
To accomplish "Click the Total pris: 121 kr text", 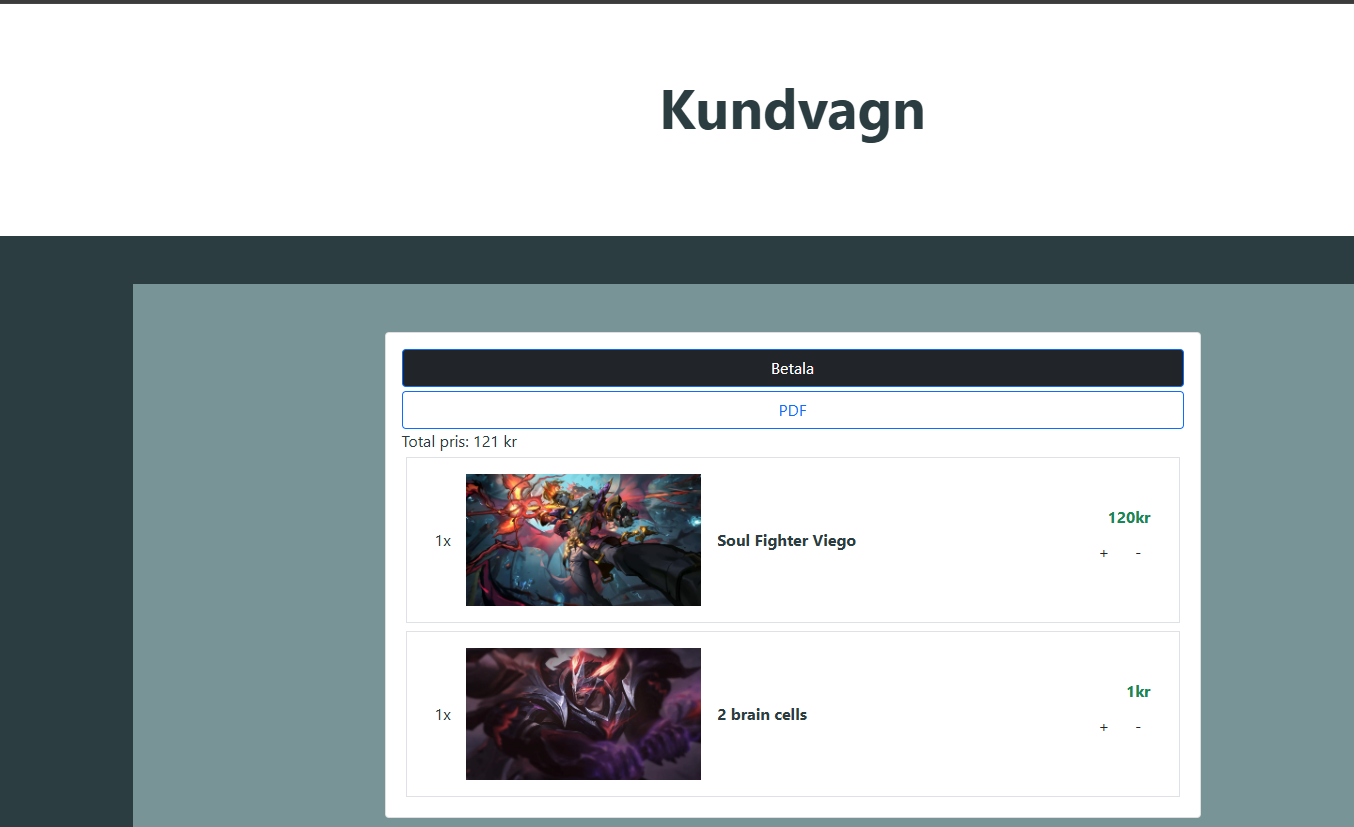I will point(459,442).
